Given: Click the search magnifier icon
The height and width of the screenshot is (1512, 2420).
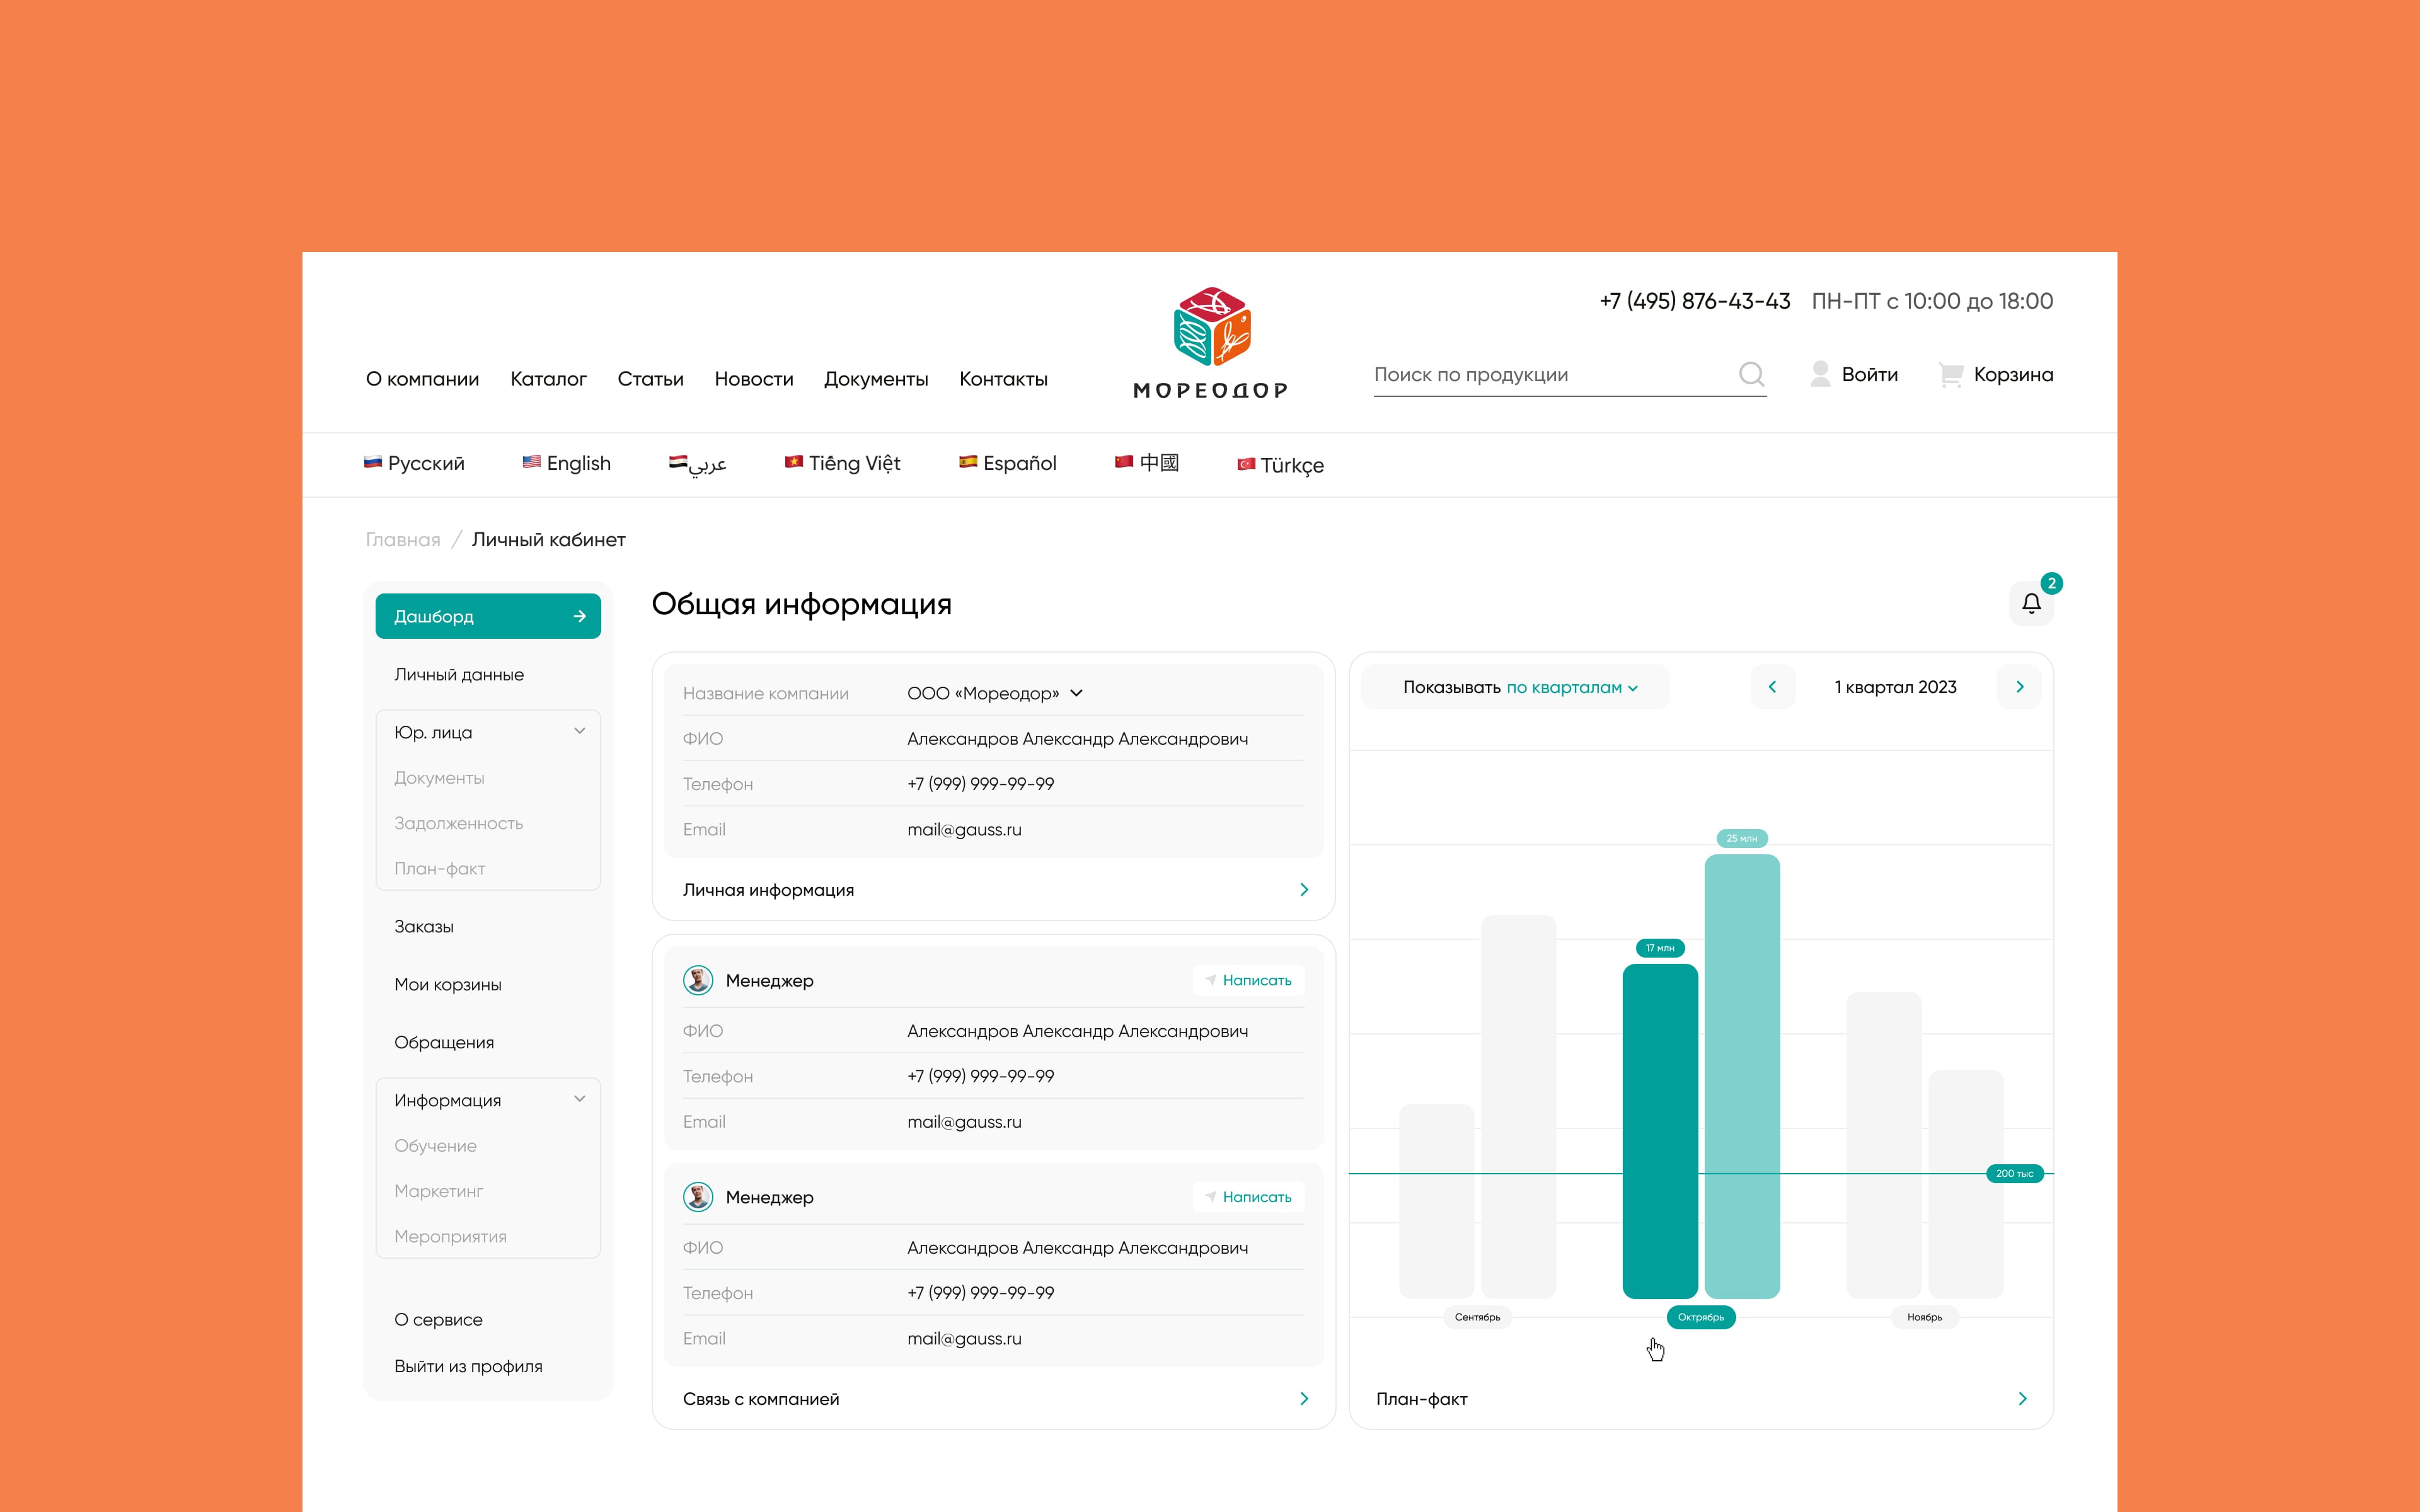Looking at the screenshot, I should click(x=1751, y=374).
